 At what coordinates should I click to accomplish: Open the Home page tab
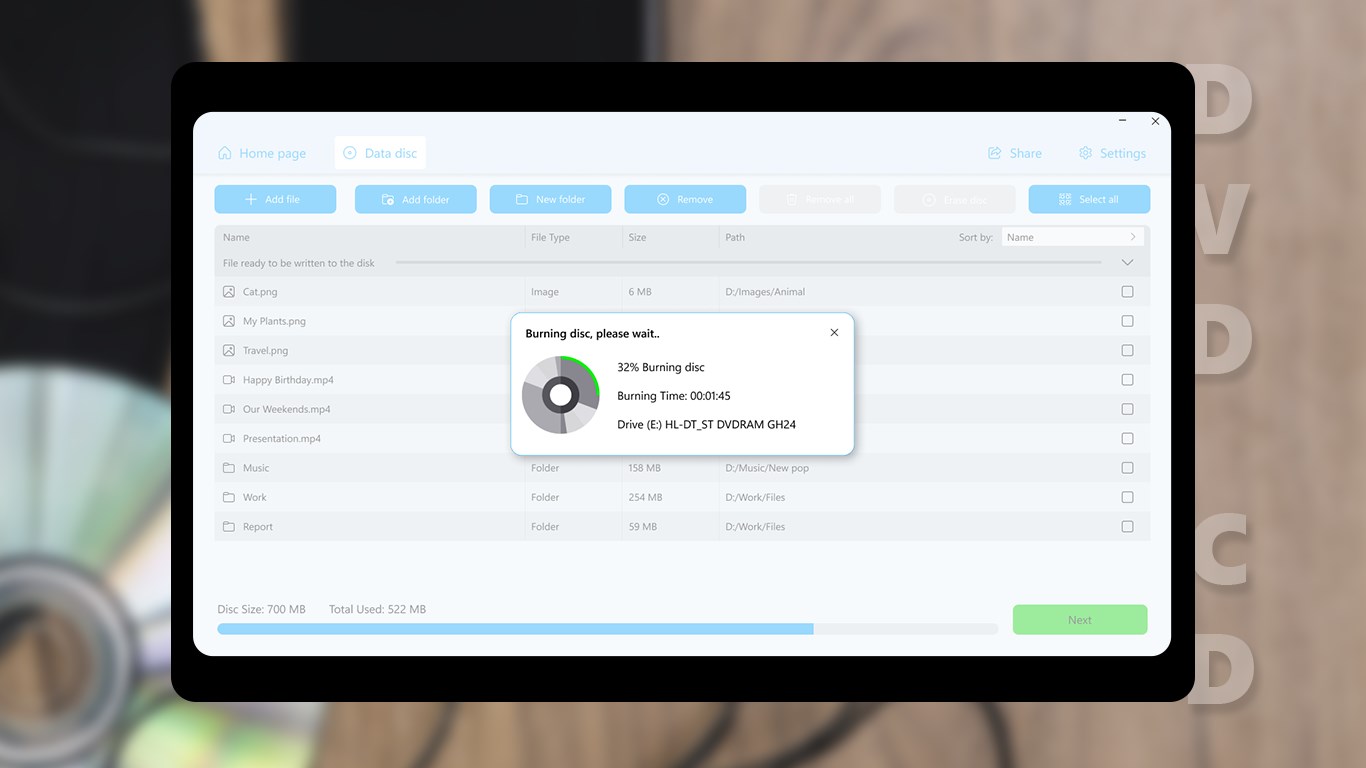click(x=262, y=153)
